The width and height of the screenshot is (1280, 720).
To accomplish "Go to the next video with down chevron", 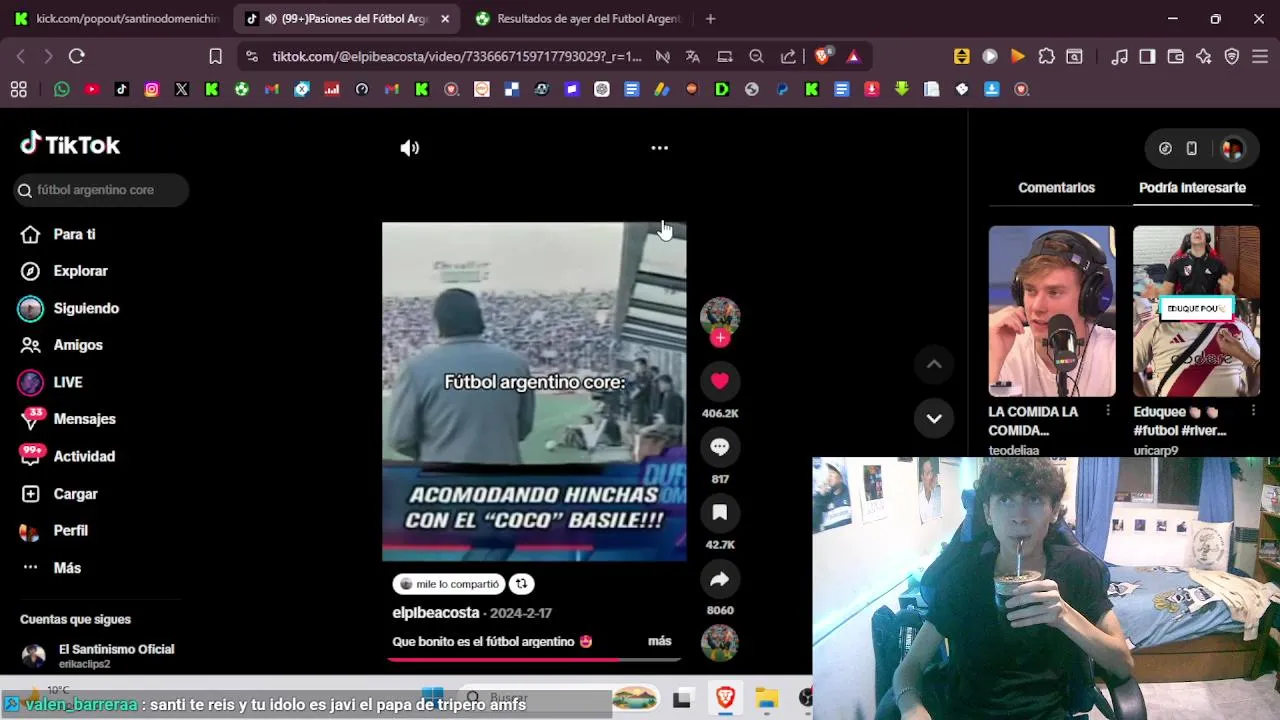I will [x=934, y=418].
